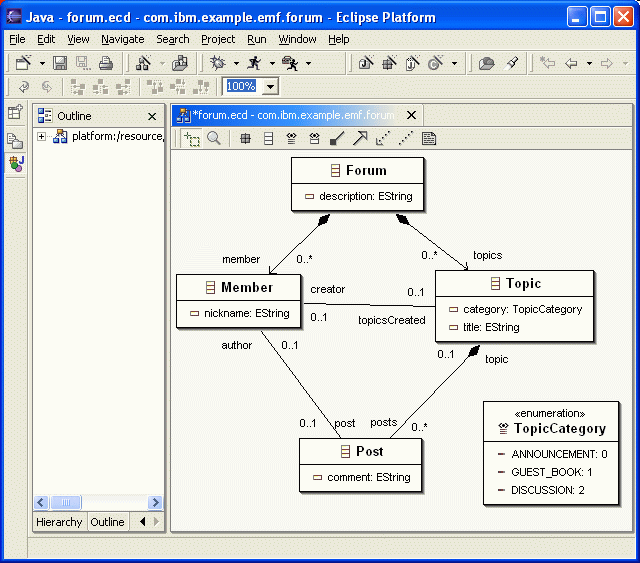Open the Run dropdown arrow
This screenshot has width=640, height=563.
tap(272, 63)
